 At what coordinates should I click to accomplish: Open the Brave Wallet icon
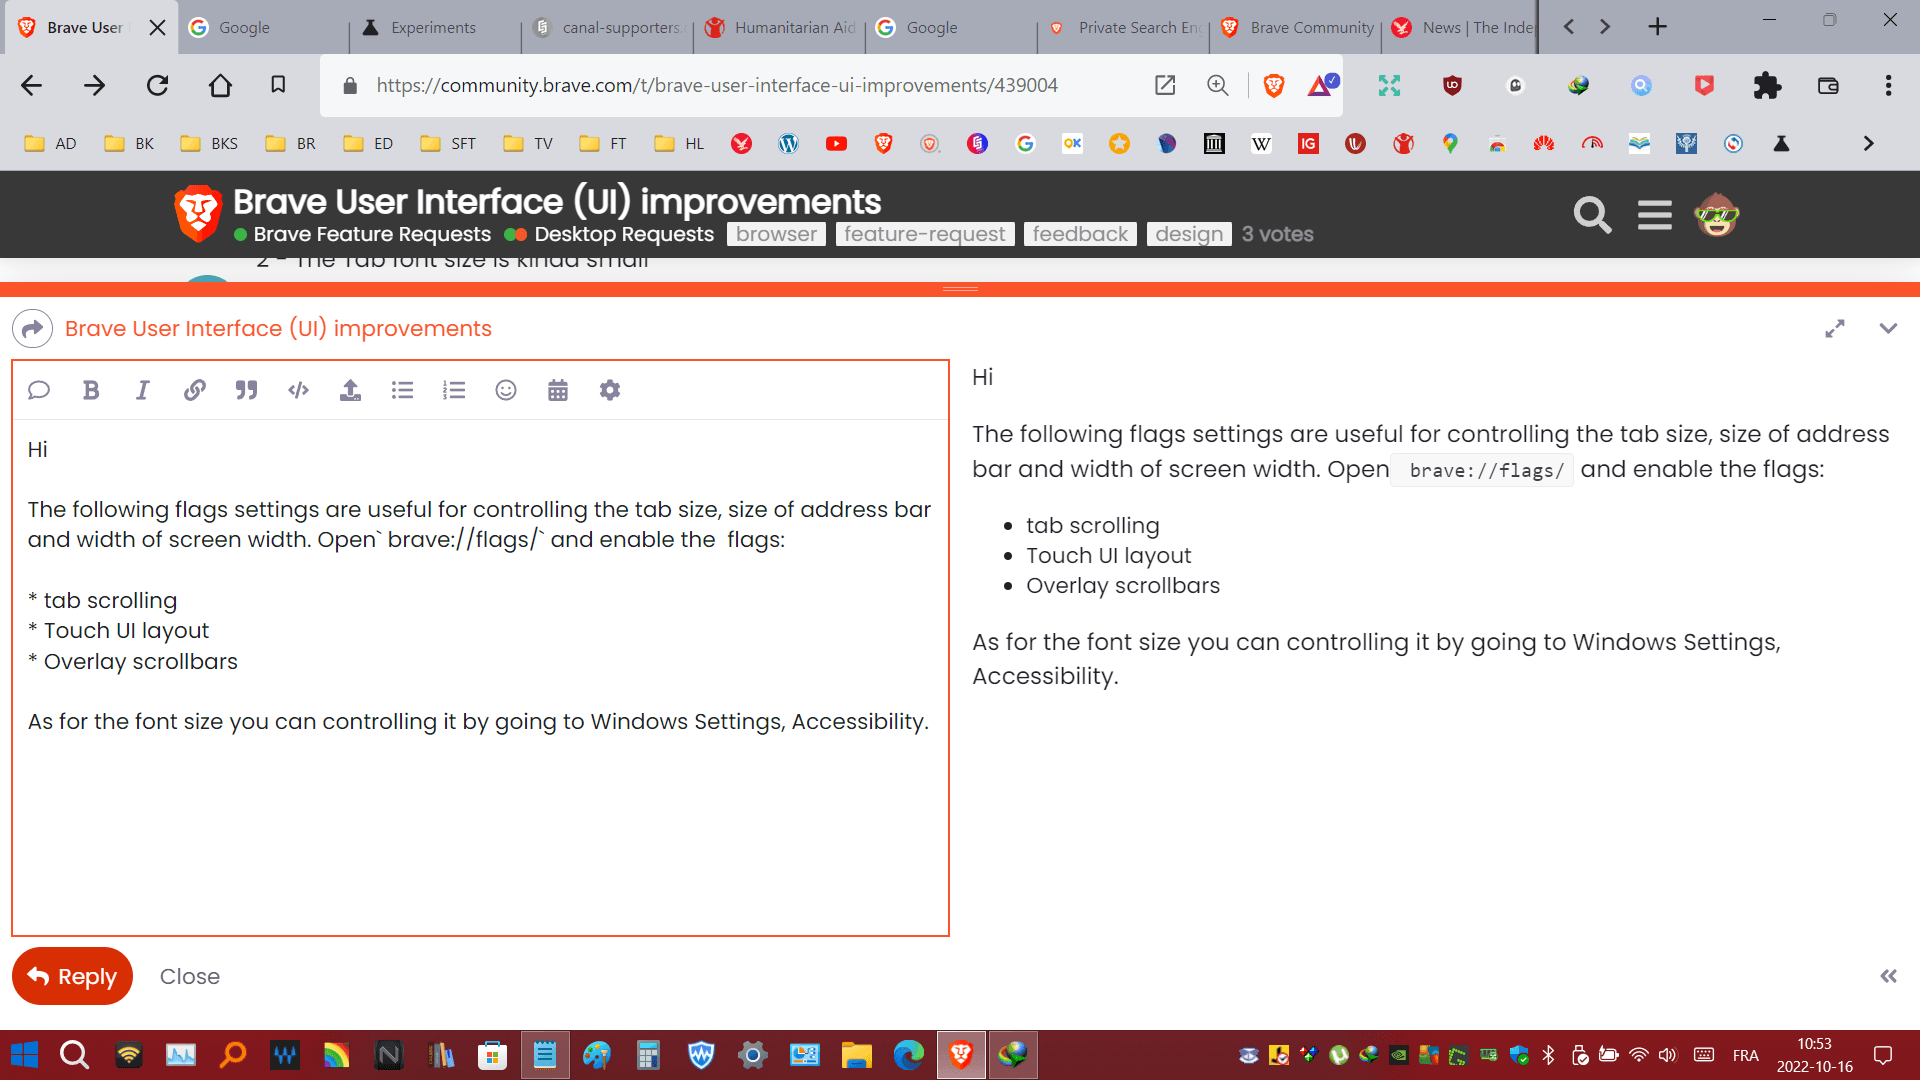point(1828,85)
